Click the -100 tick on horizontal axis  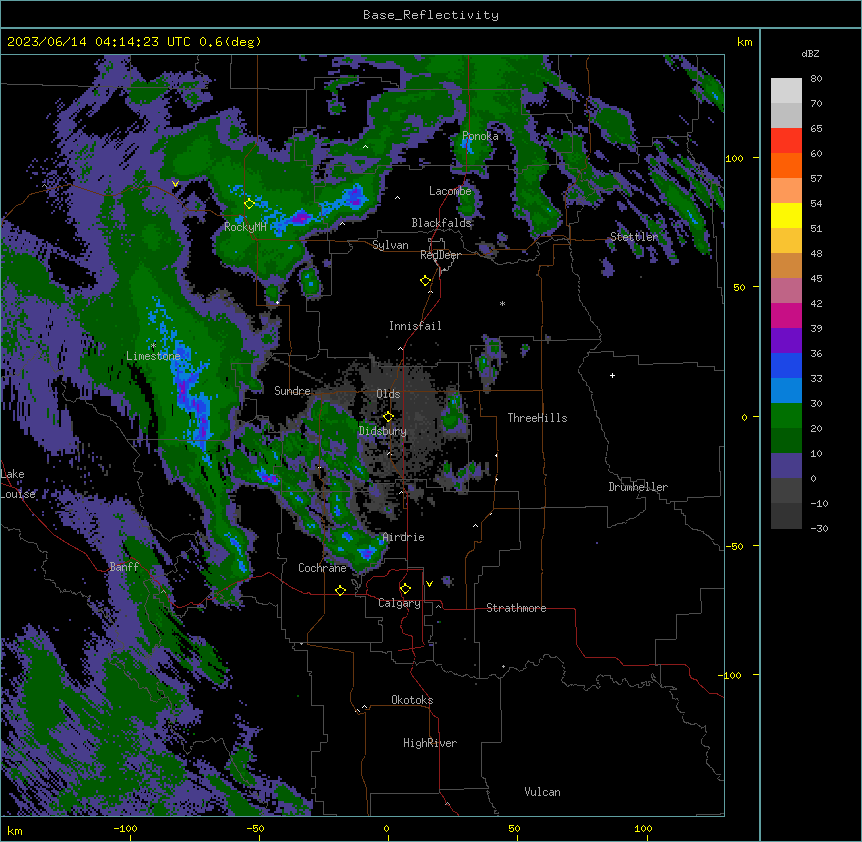(x=125, y=828)
